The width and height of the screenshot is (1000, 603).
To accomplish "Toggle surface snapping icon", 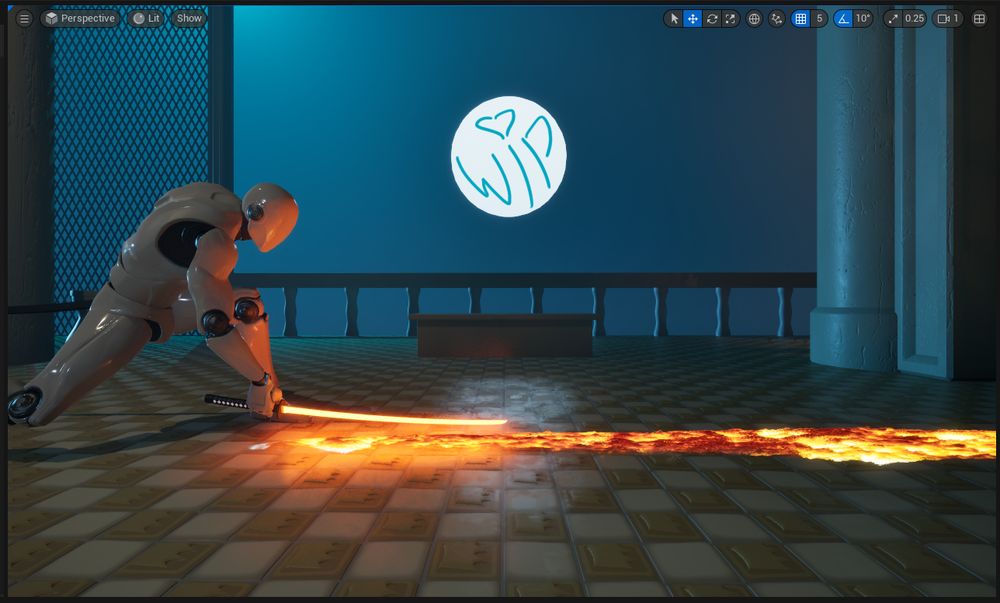I will pos(776,18).
